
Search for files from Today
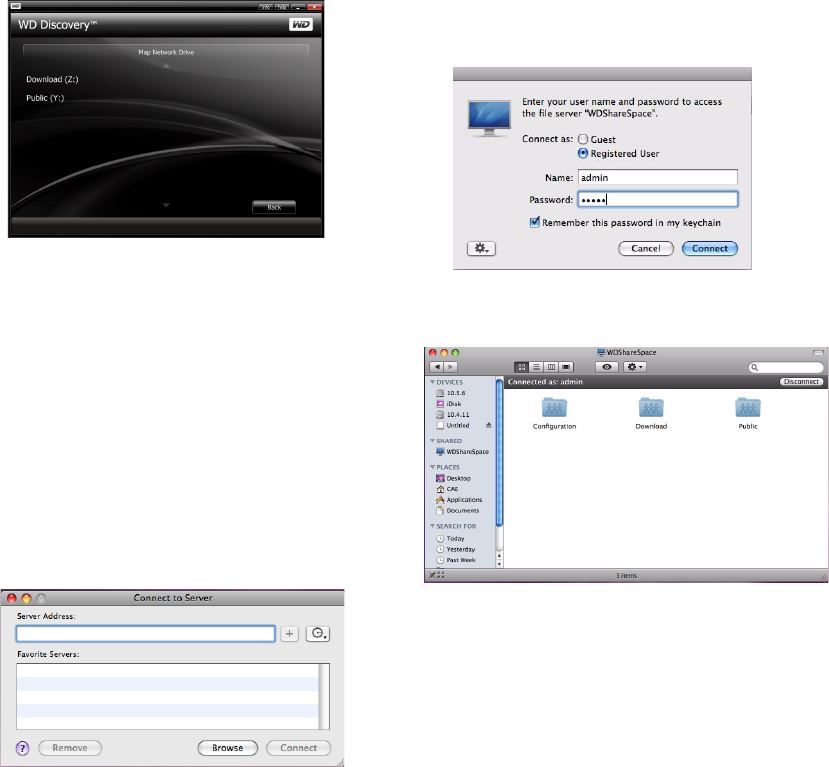coord(450,538)
